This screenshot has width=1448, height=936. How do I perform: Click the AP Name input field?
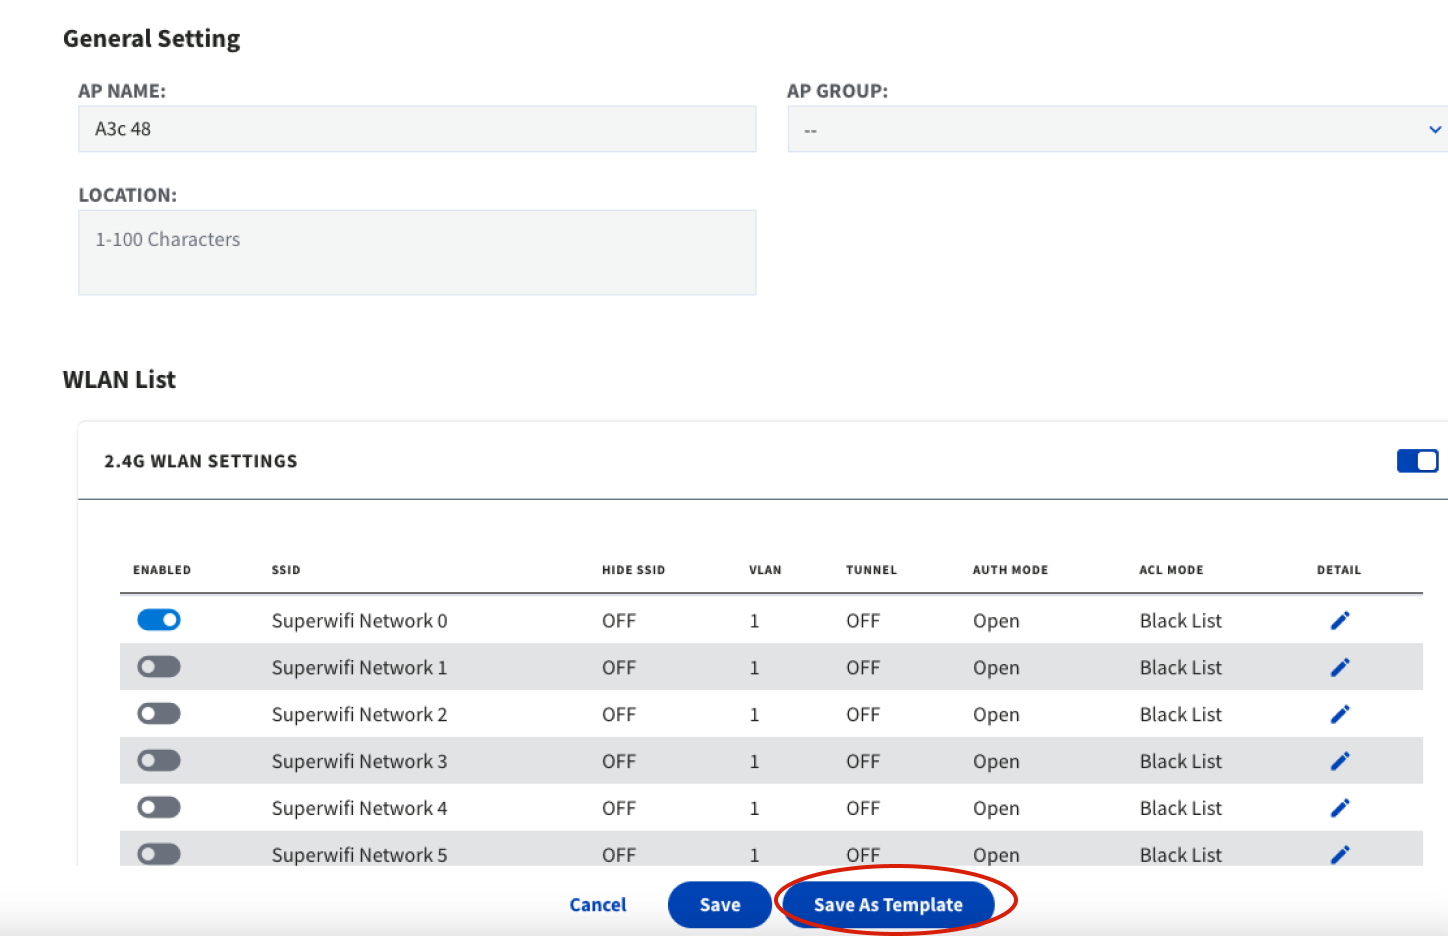[x=417, y=129]
